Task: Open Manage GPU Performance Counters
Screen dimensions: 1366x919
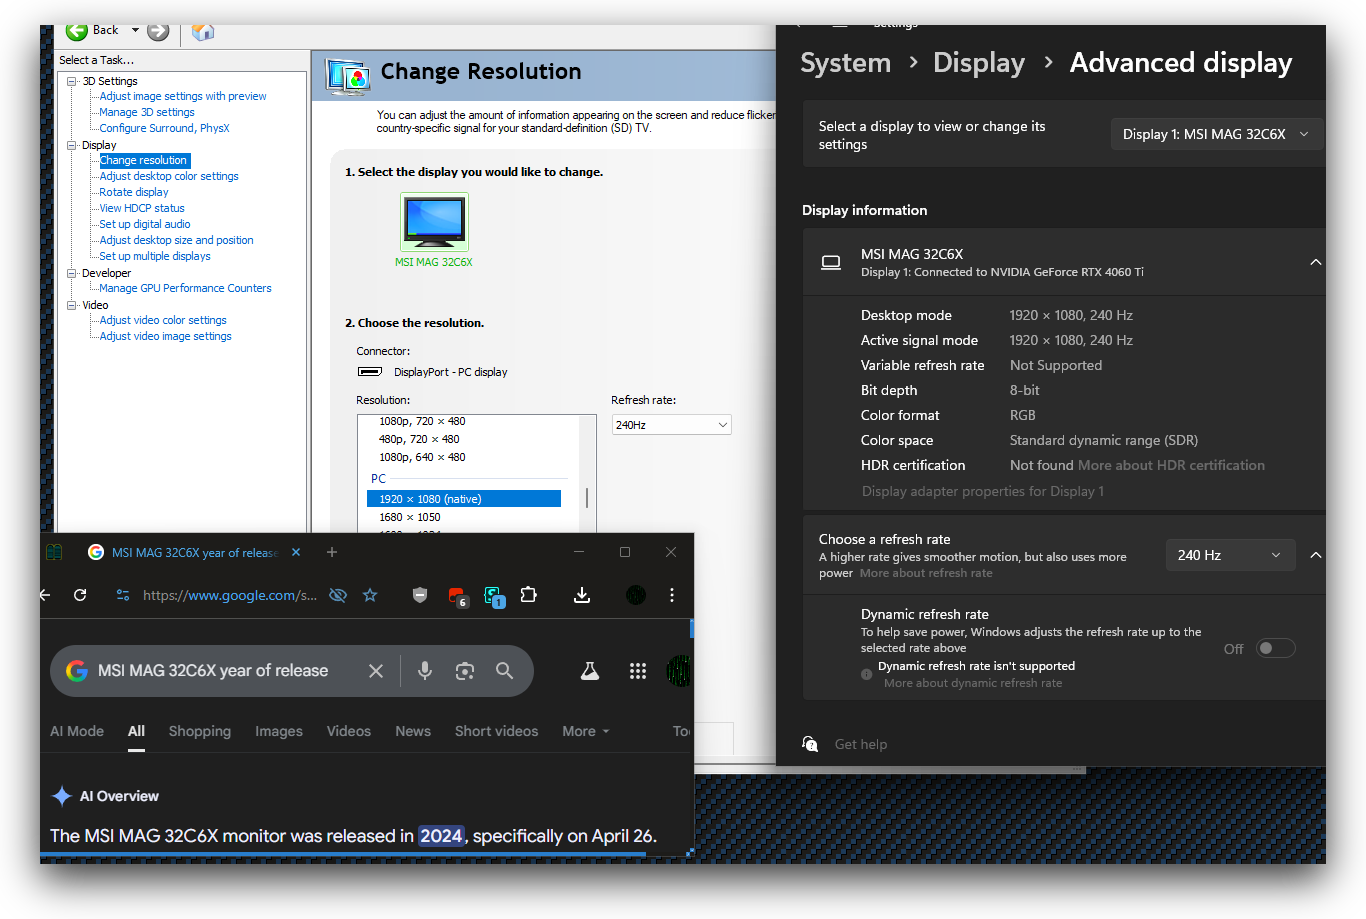Action: click(x=185, y=288)
